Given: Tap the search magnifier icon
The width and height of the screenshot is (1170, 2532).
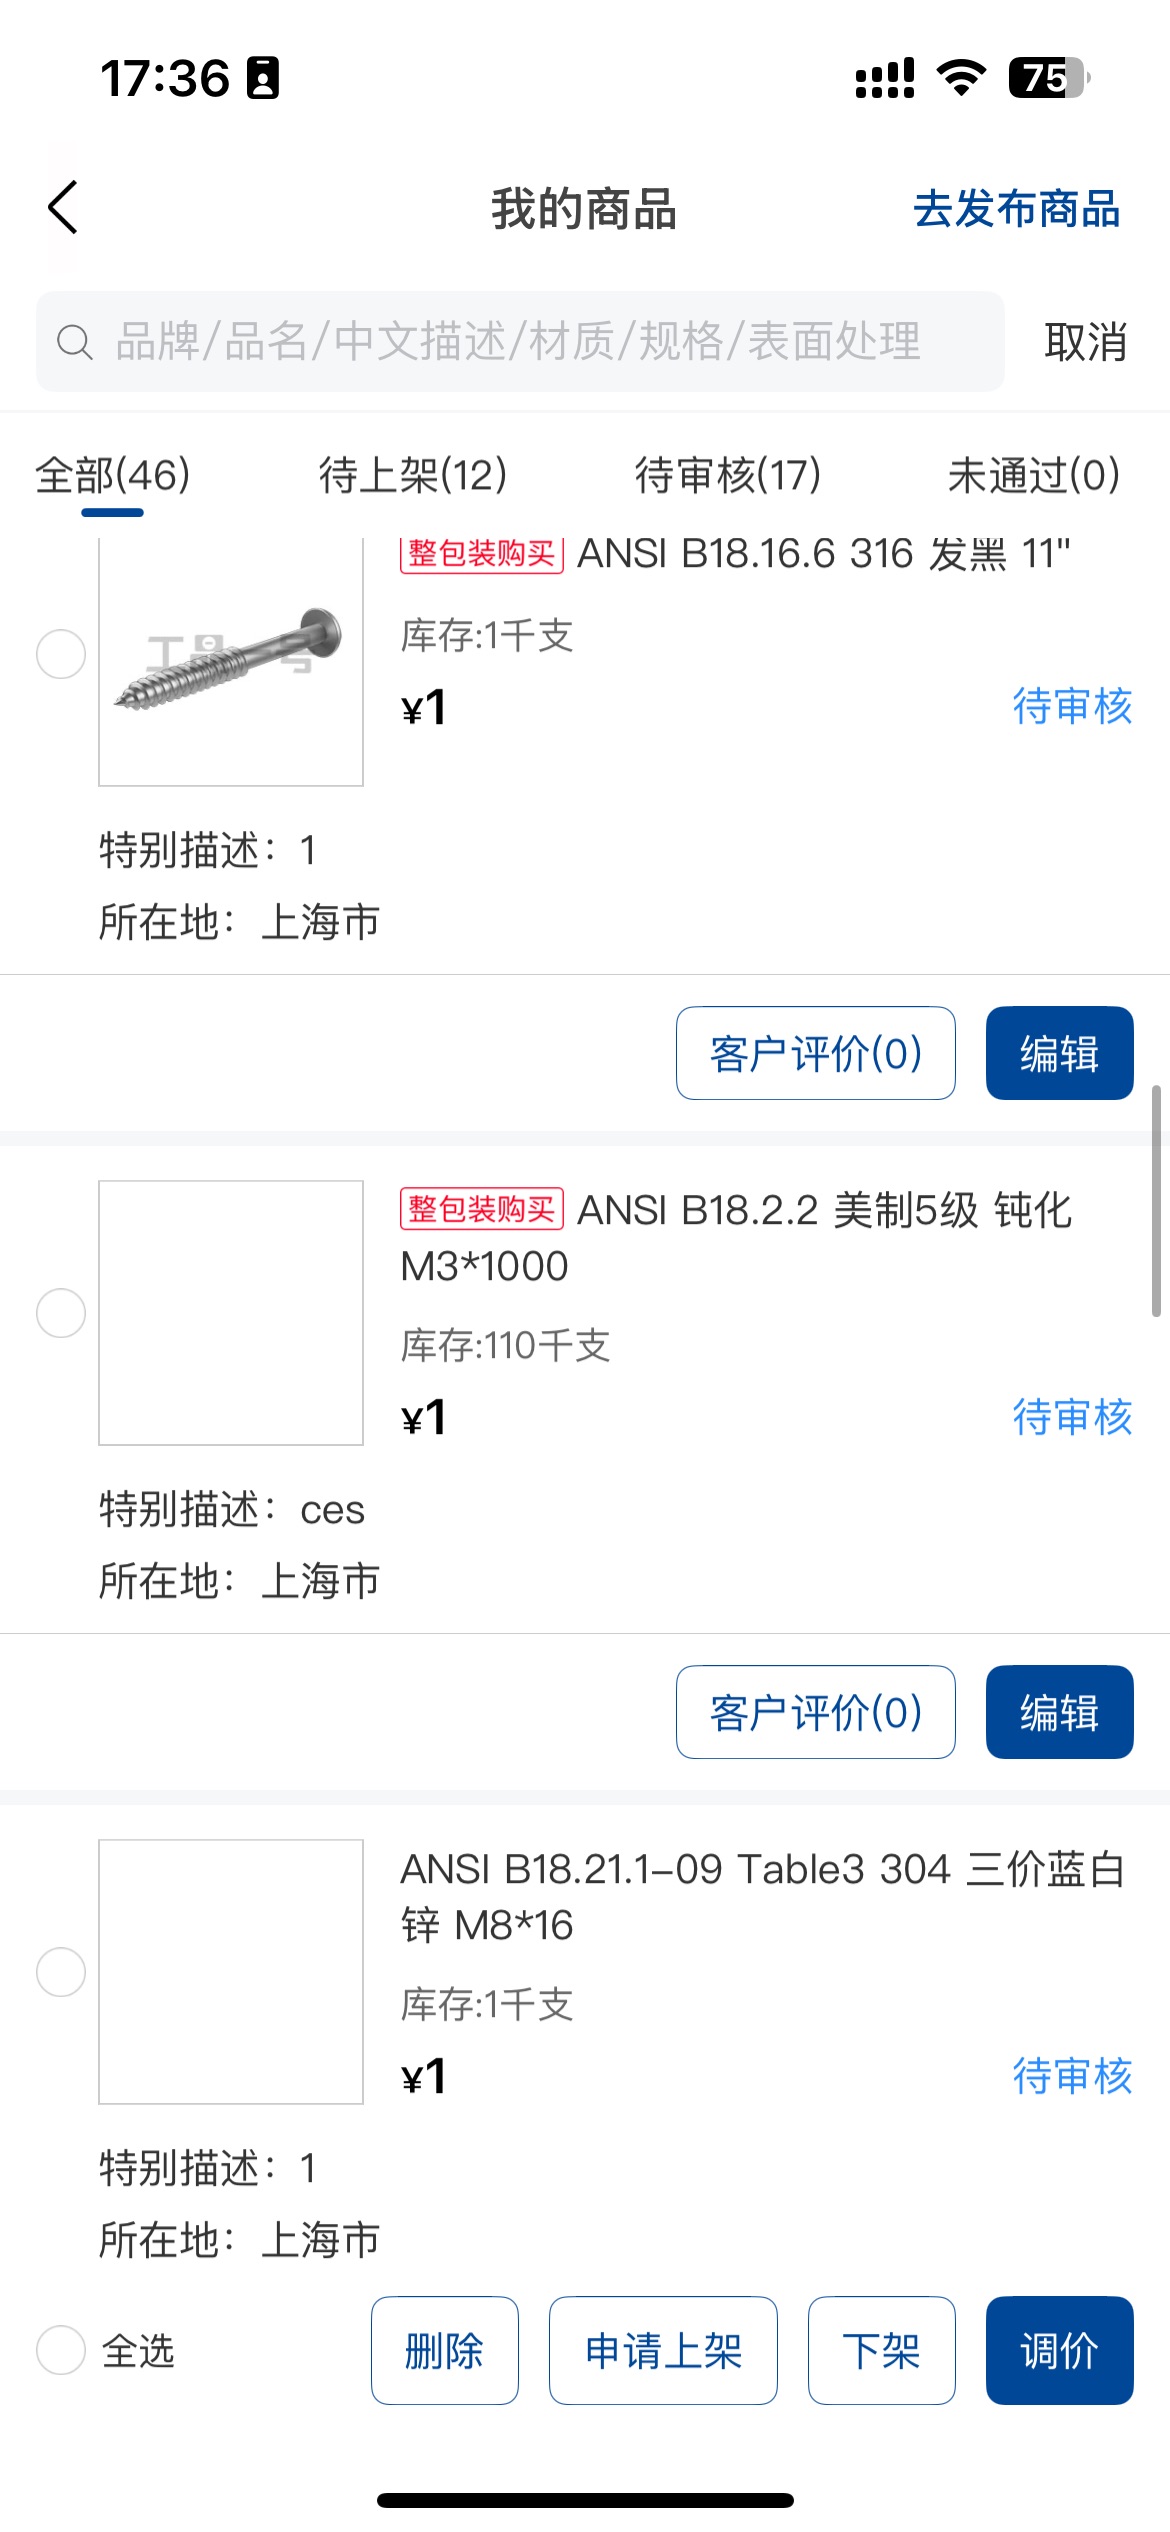Looking at the screenshot, I should (x=74, y=342).
